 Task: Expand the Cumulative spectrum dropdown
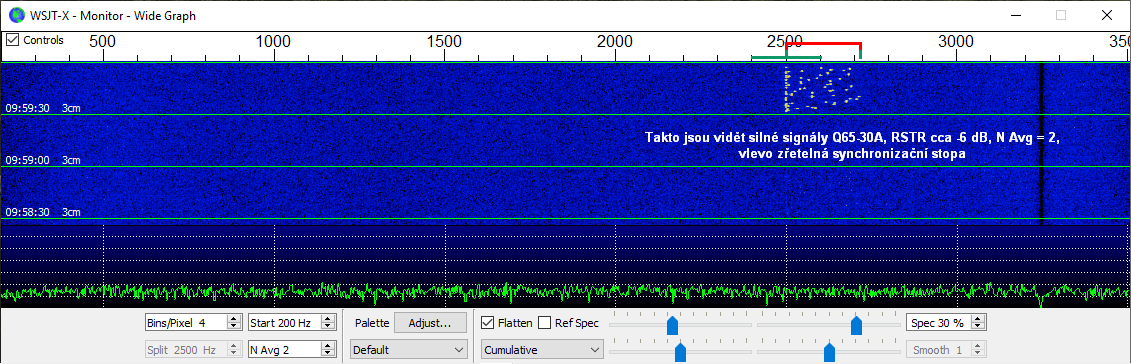click(542, 350)
